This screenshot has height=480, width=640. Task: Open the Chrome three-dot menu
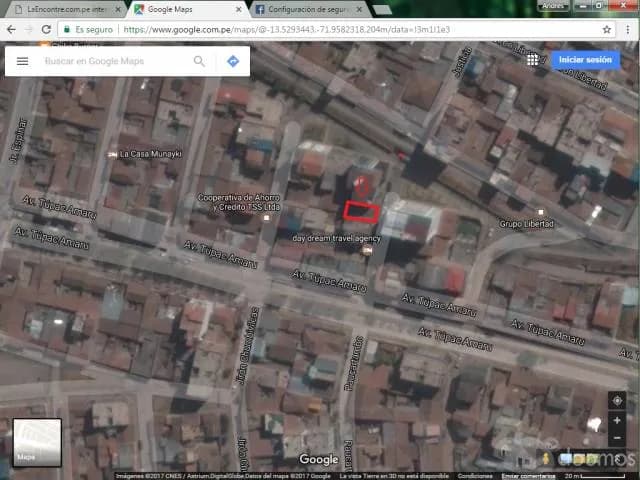point(627,29)
